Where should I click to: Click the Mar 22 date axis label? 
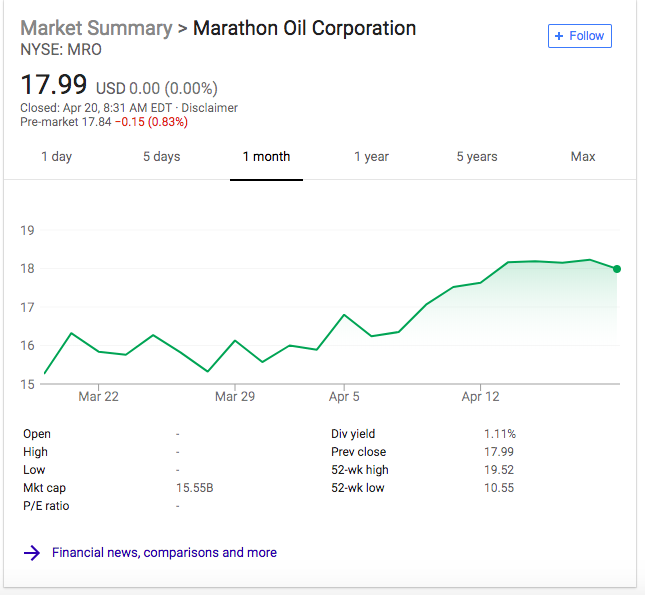(98, 397)
